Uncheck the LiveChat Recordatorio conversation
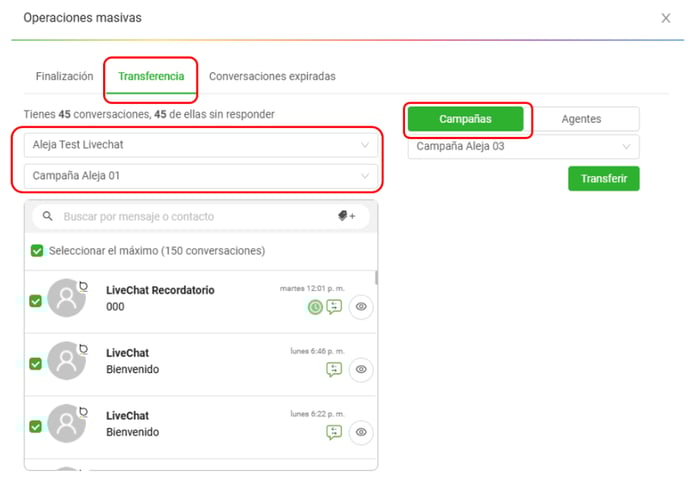 (36, 301)
